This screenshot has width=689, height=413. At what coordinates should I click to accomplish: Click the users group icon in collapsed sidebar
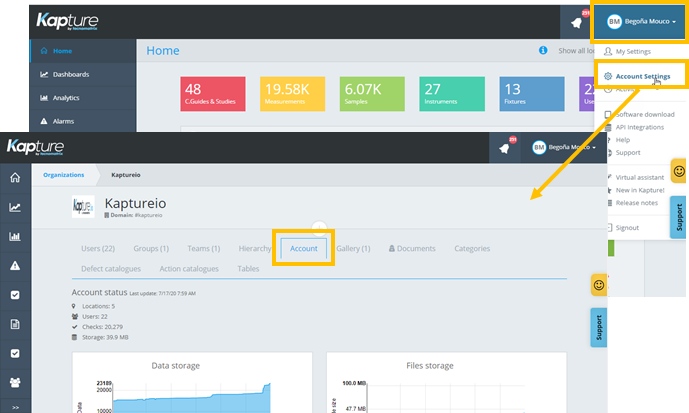click(x=15, y=383)
